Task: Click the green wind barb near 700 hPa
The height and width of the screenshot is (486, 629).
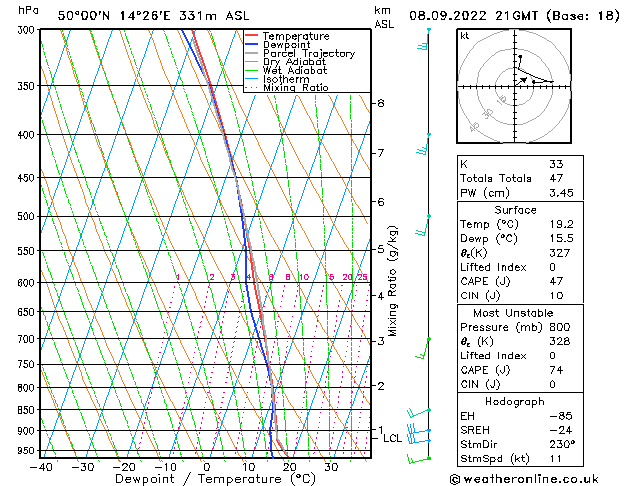Action: coord(423,348)
